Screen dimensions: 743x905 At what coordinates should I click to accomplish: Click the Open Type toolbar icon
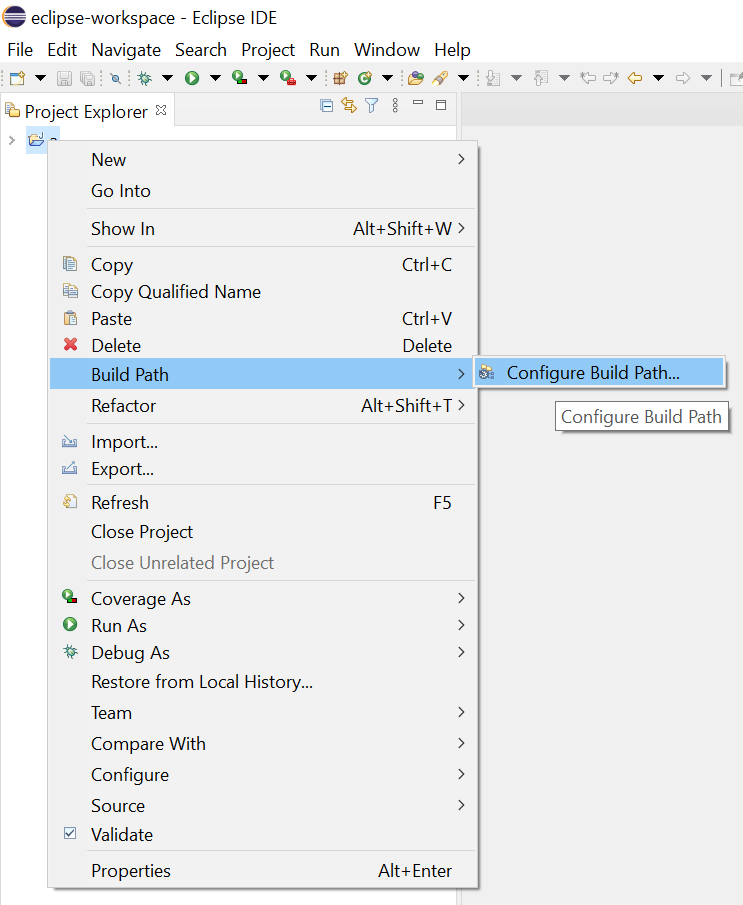click(x=416, y=78)
